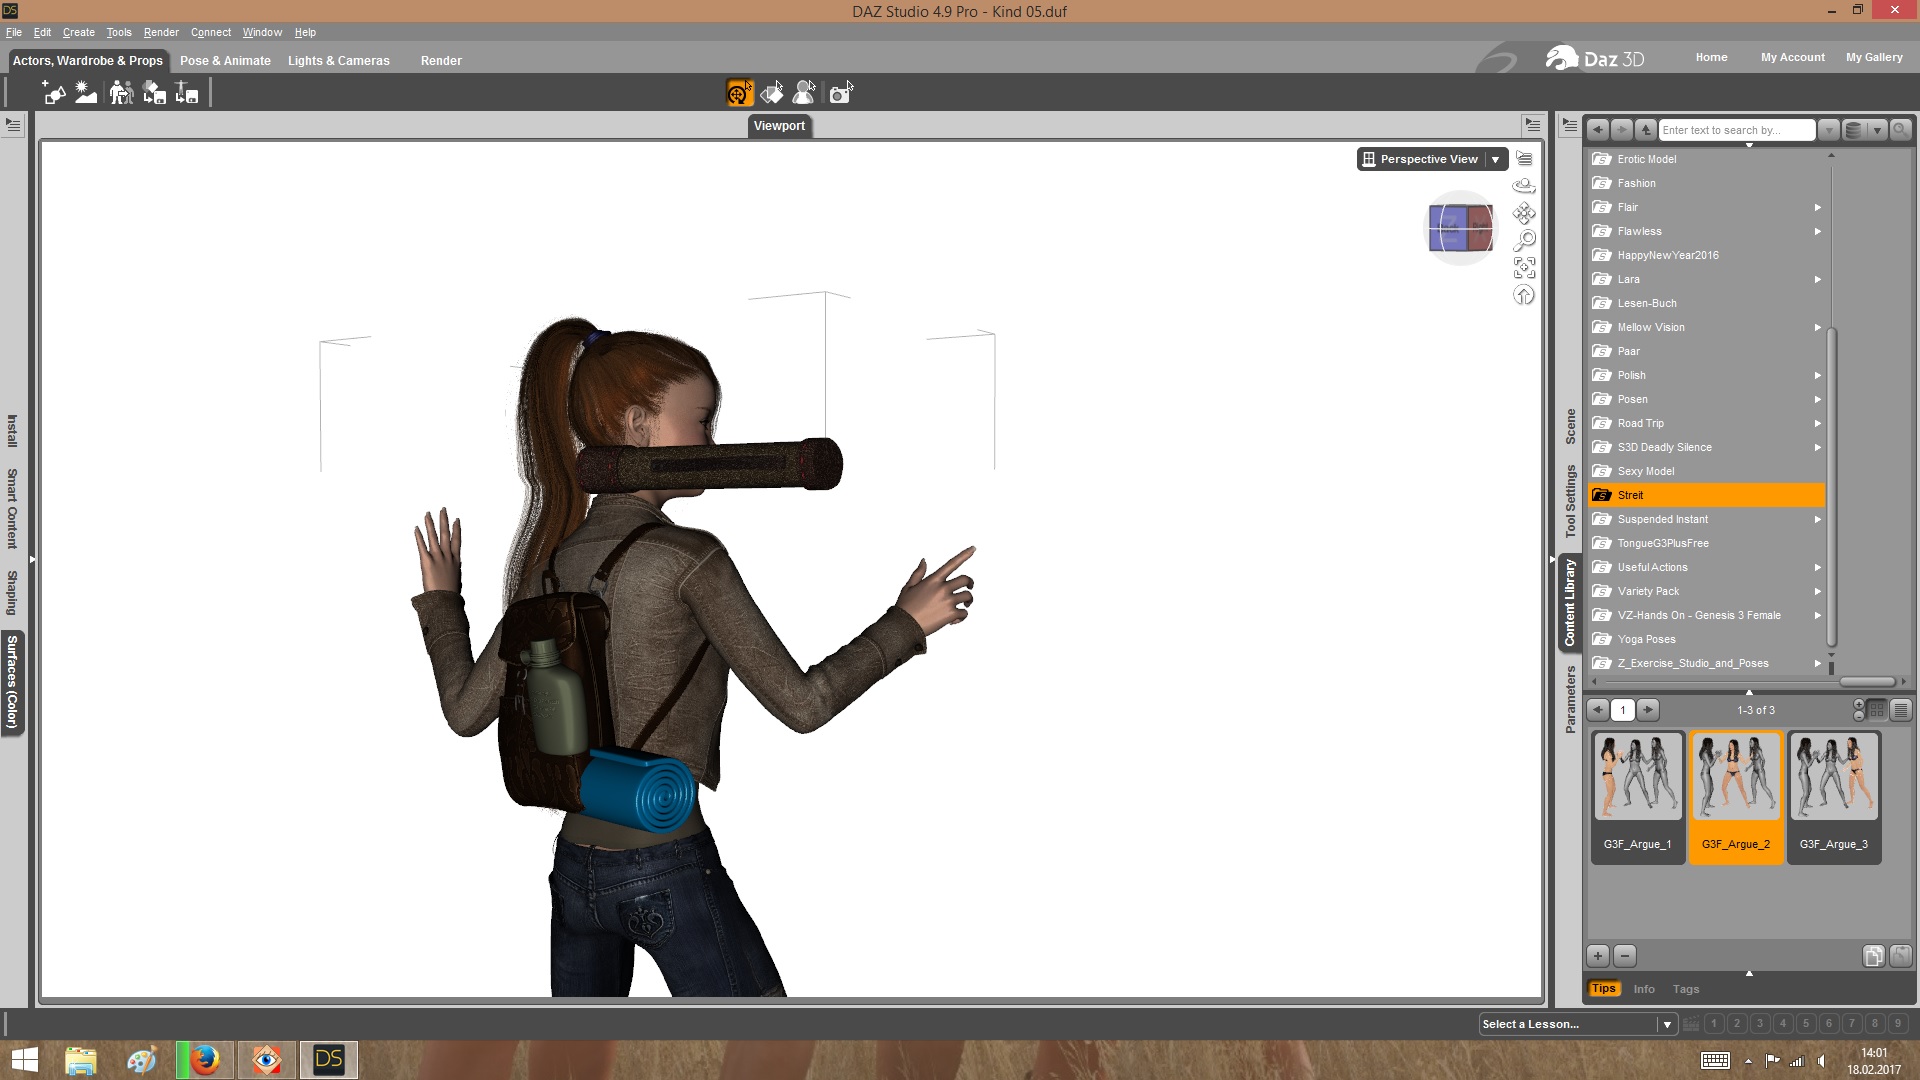Click the viewport zoom magnifier icon
The image size is (1920, 1080).
tap(1524, 240)
